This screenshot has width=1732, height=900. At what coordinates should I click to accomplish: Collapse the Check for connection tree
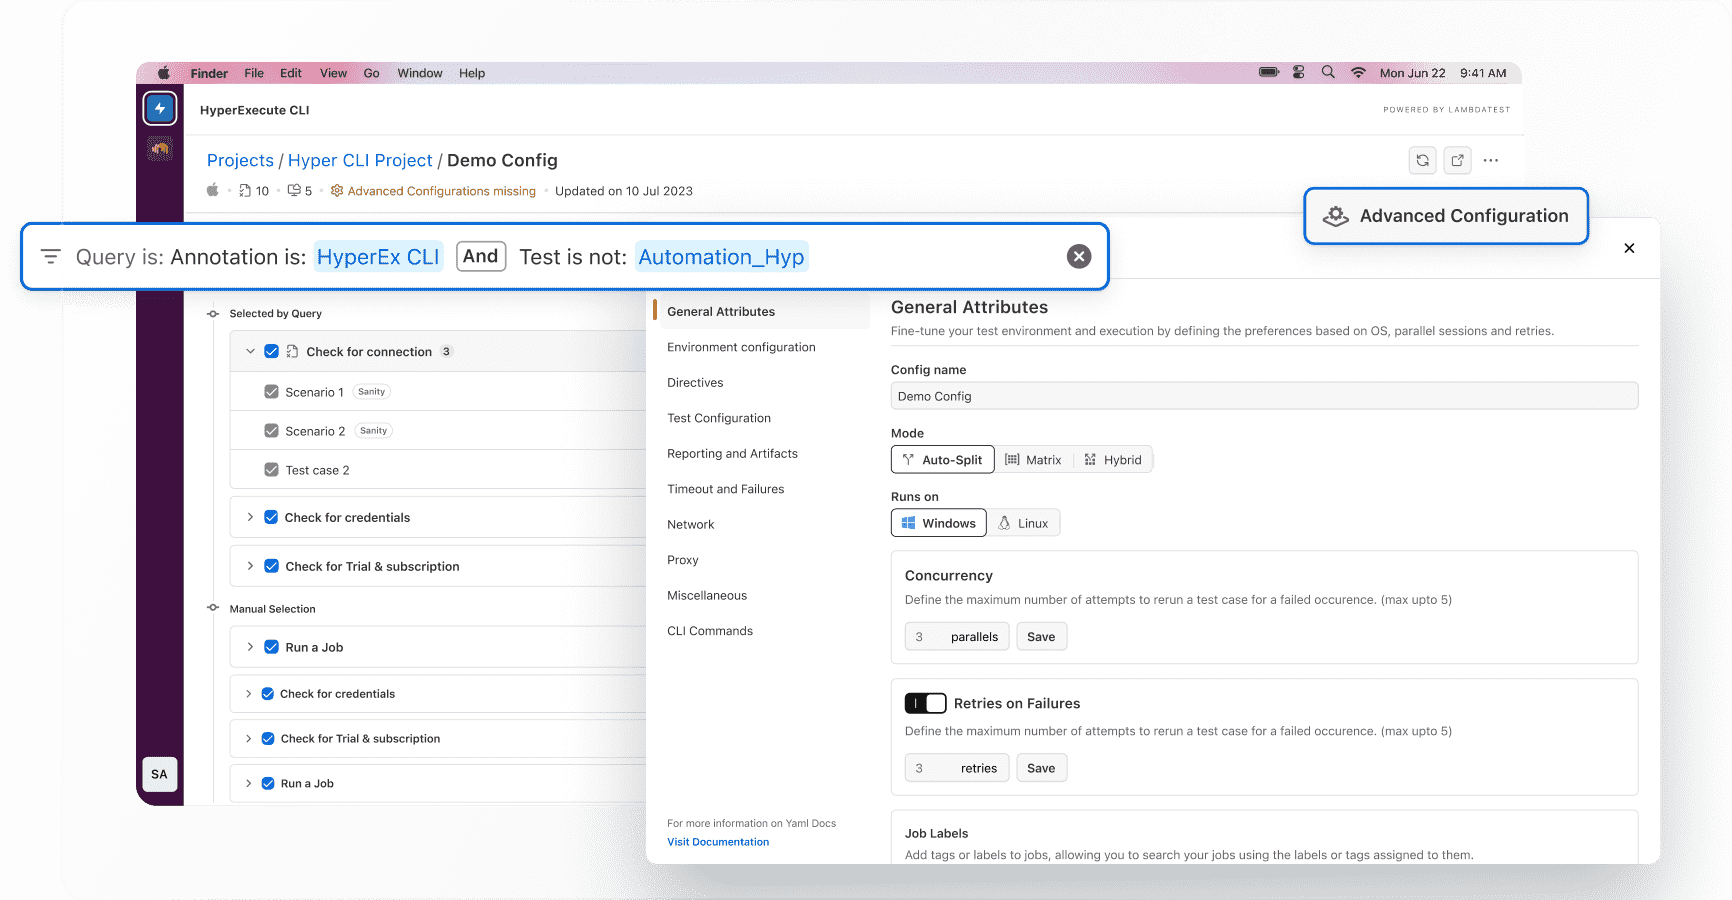tap(249, 351)
